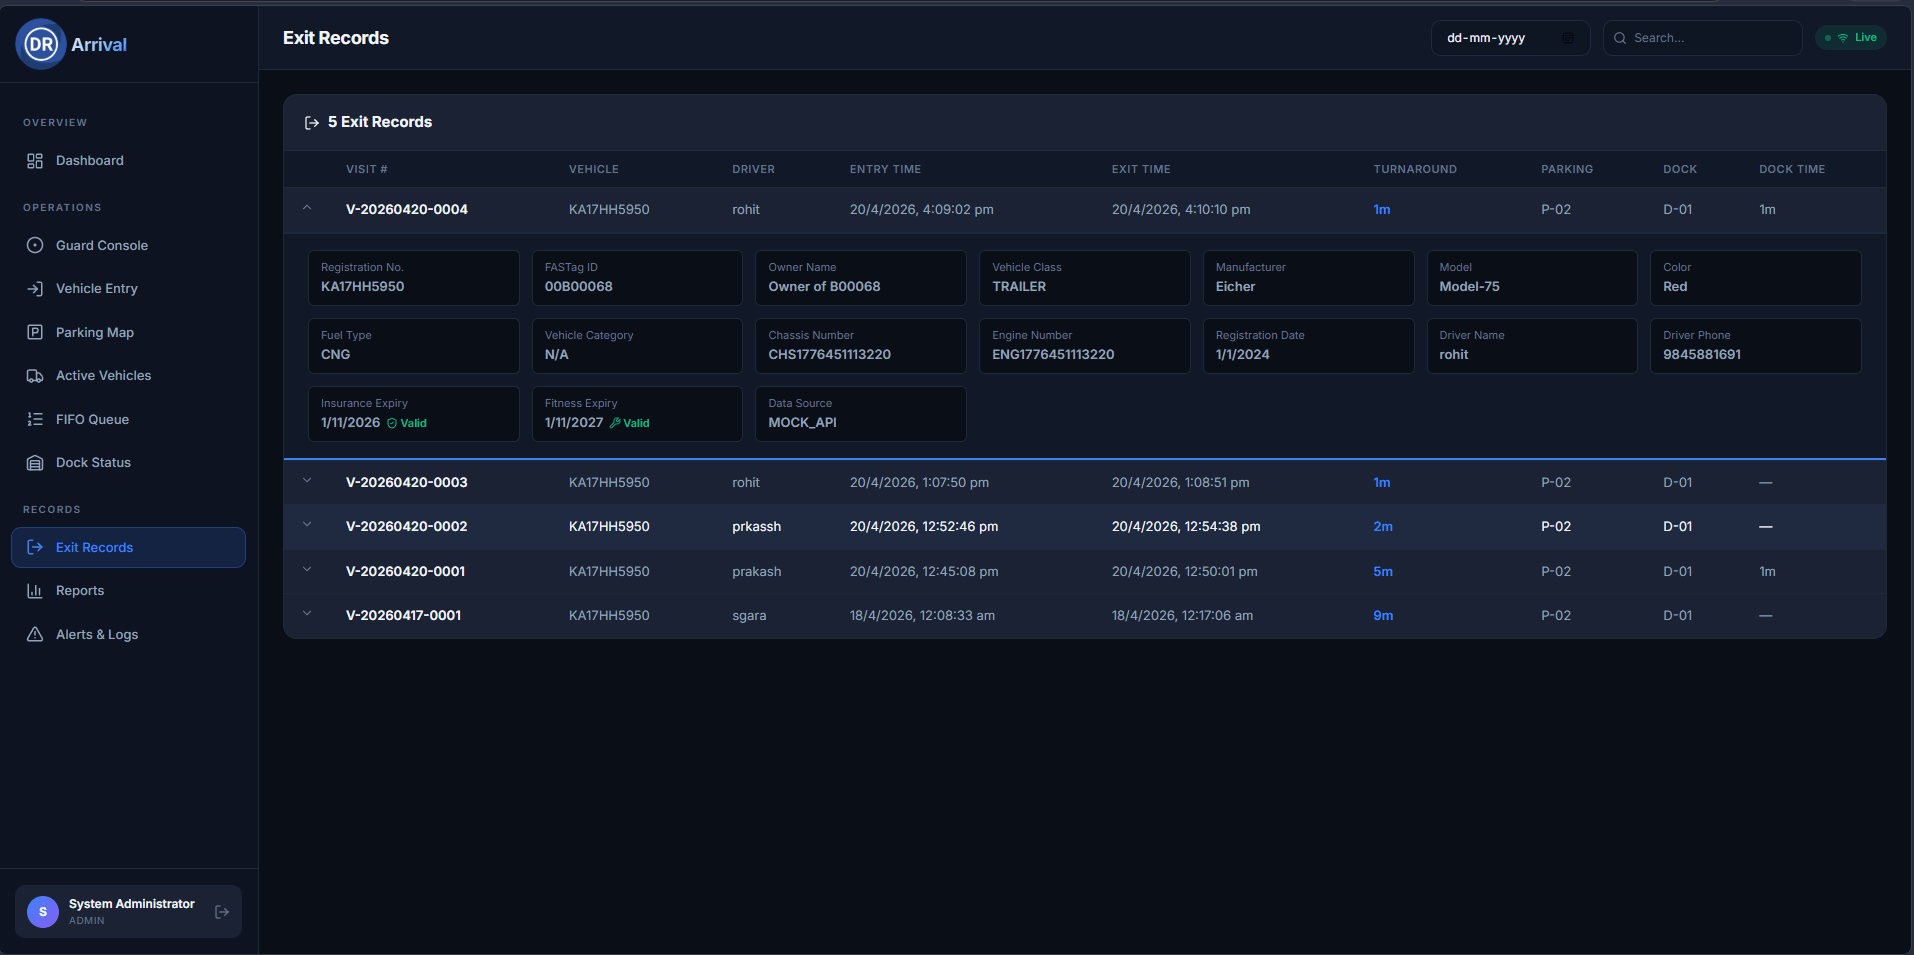Image resolution: width=1914 pixels, height=955 pixels.
Task: Click the Vehicle Entry arrow icon
Action: click(35, 289)
